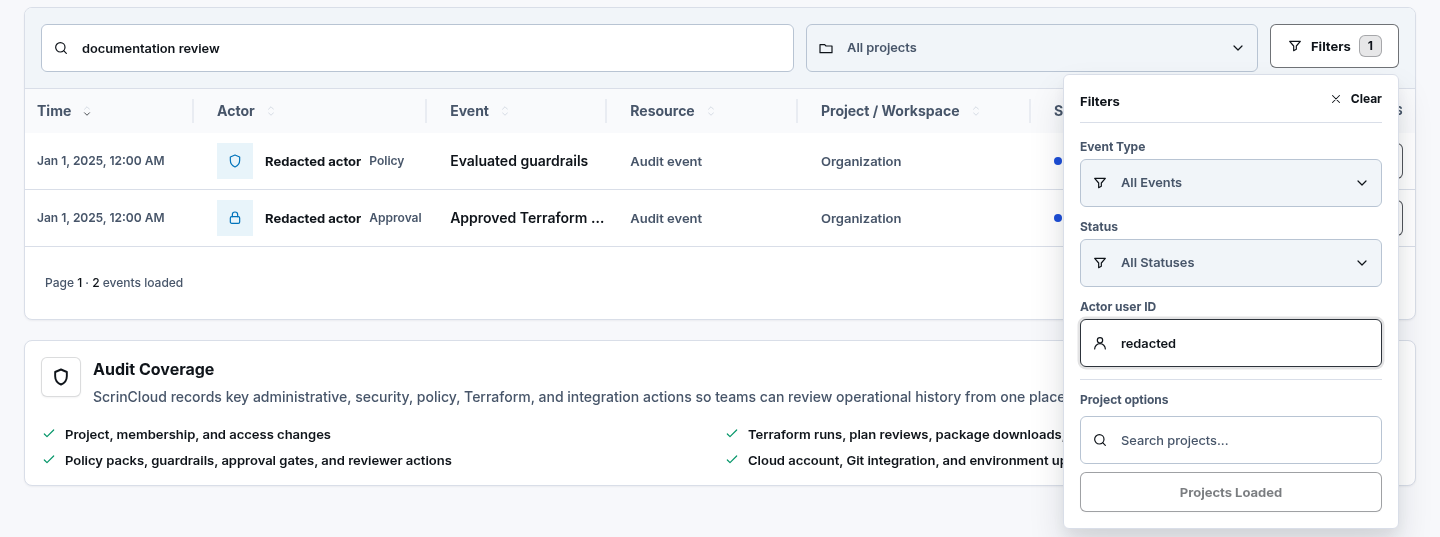Click the Project / Workspace column header

(x=890, y=111)
